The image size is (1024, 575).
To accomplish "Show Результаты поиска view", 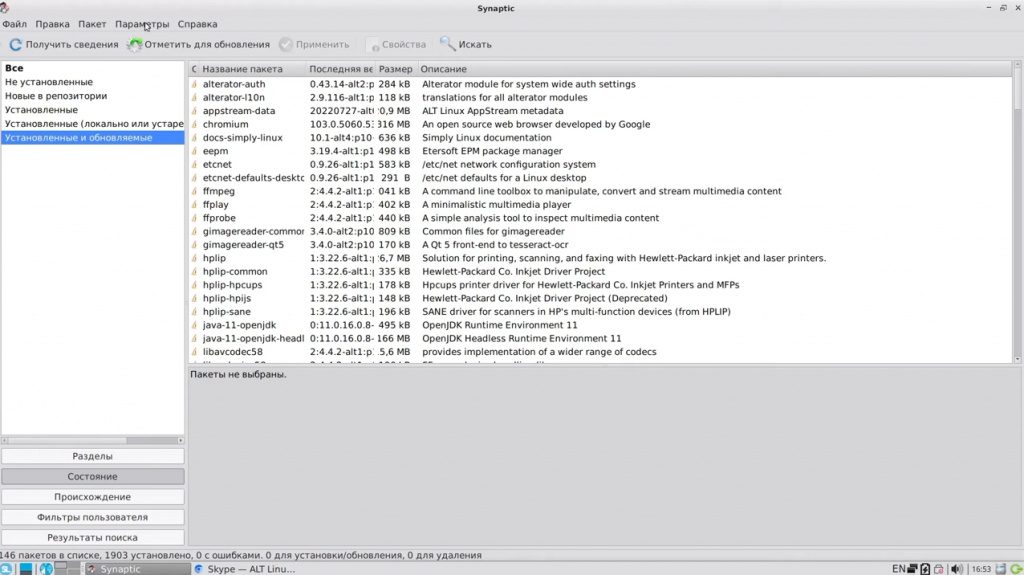I will click(x=92, y=537).
